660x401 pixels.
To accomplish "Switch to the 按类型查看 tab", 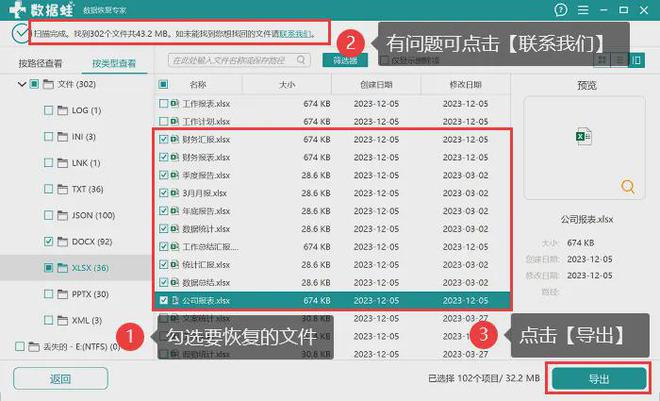I will point(114,64).
